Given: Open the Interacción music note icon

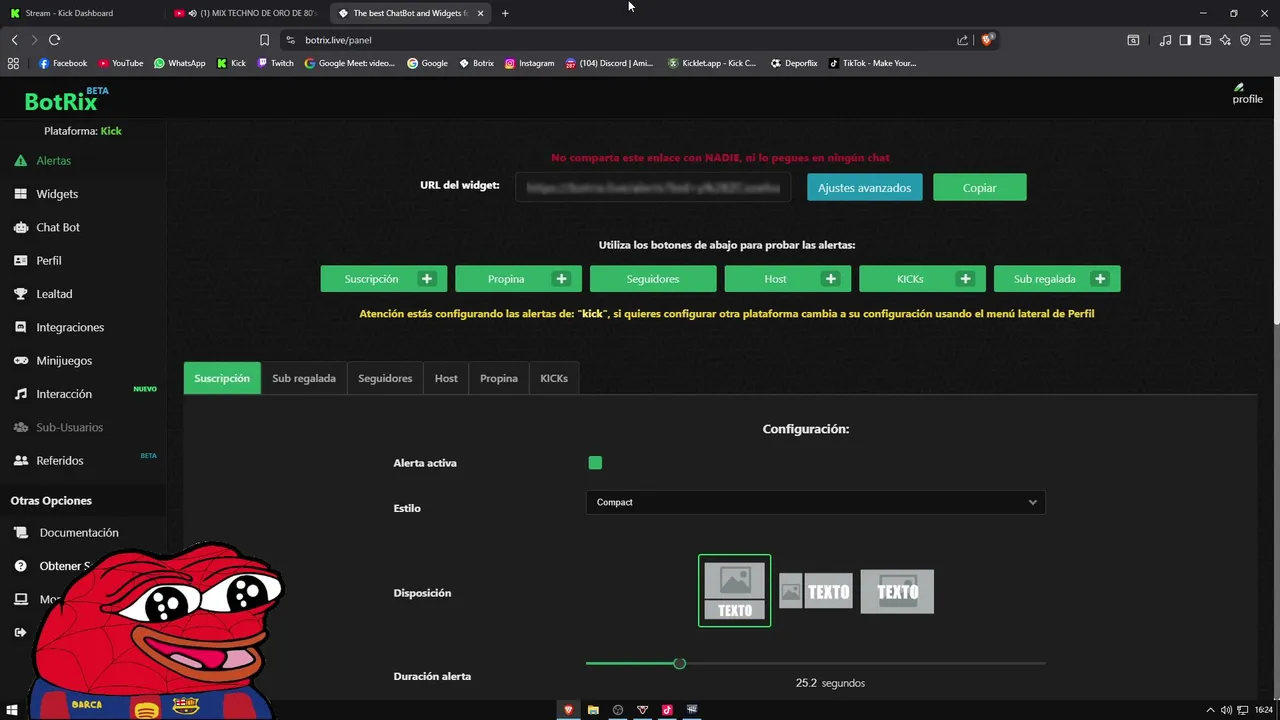Looking at the screenshot, I should click(x=20, y=394).
